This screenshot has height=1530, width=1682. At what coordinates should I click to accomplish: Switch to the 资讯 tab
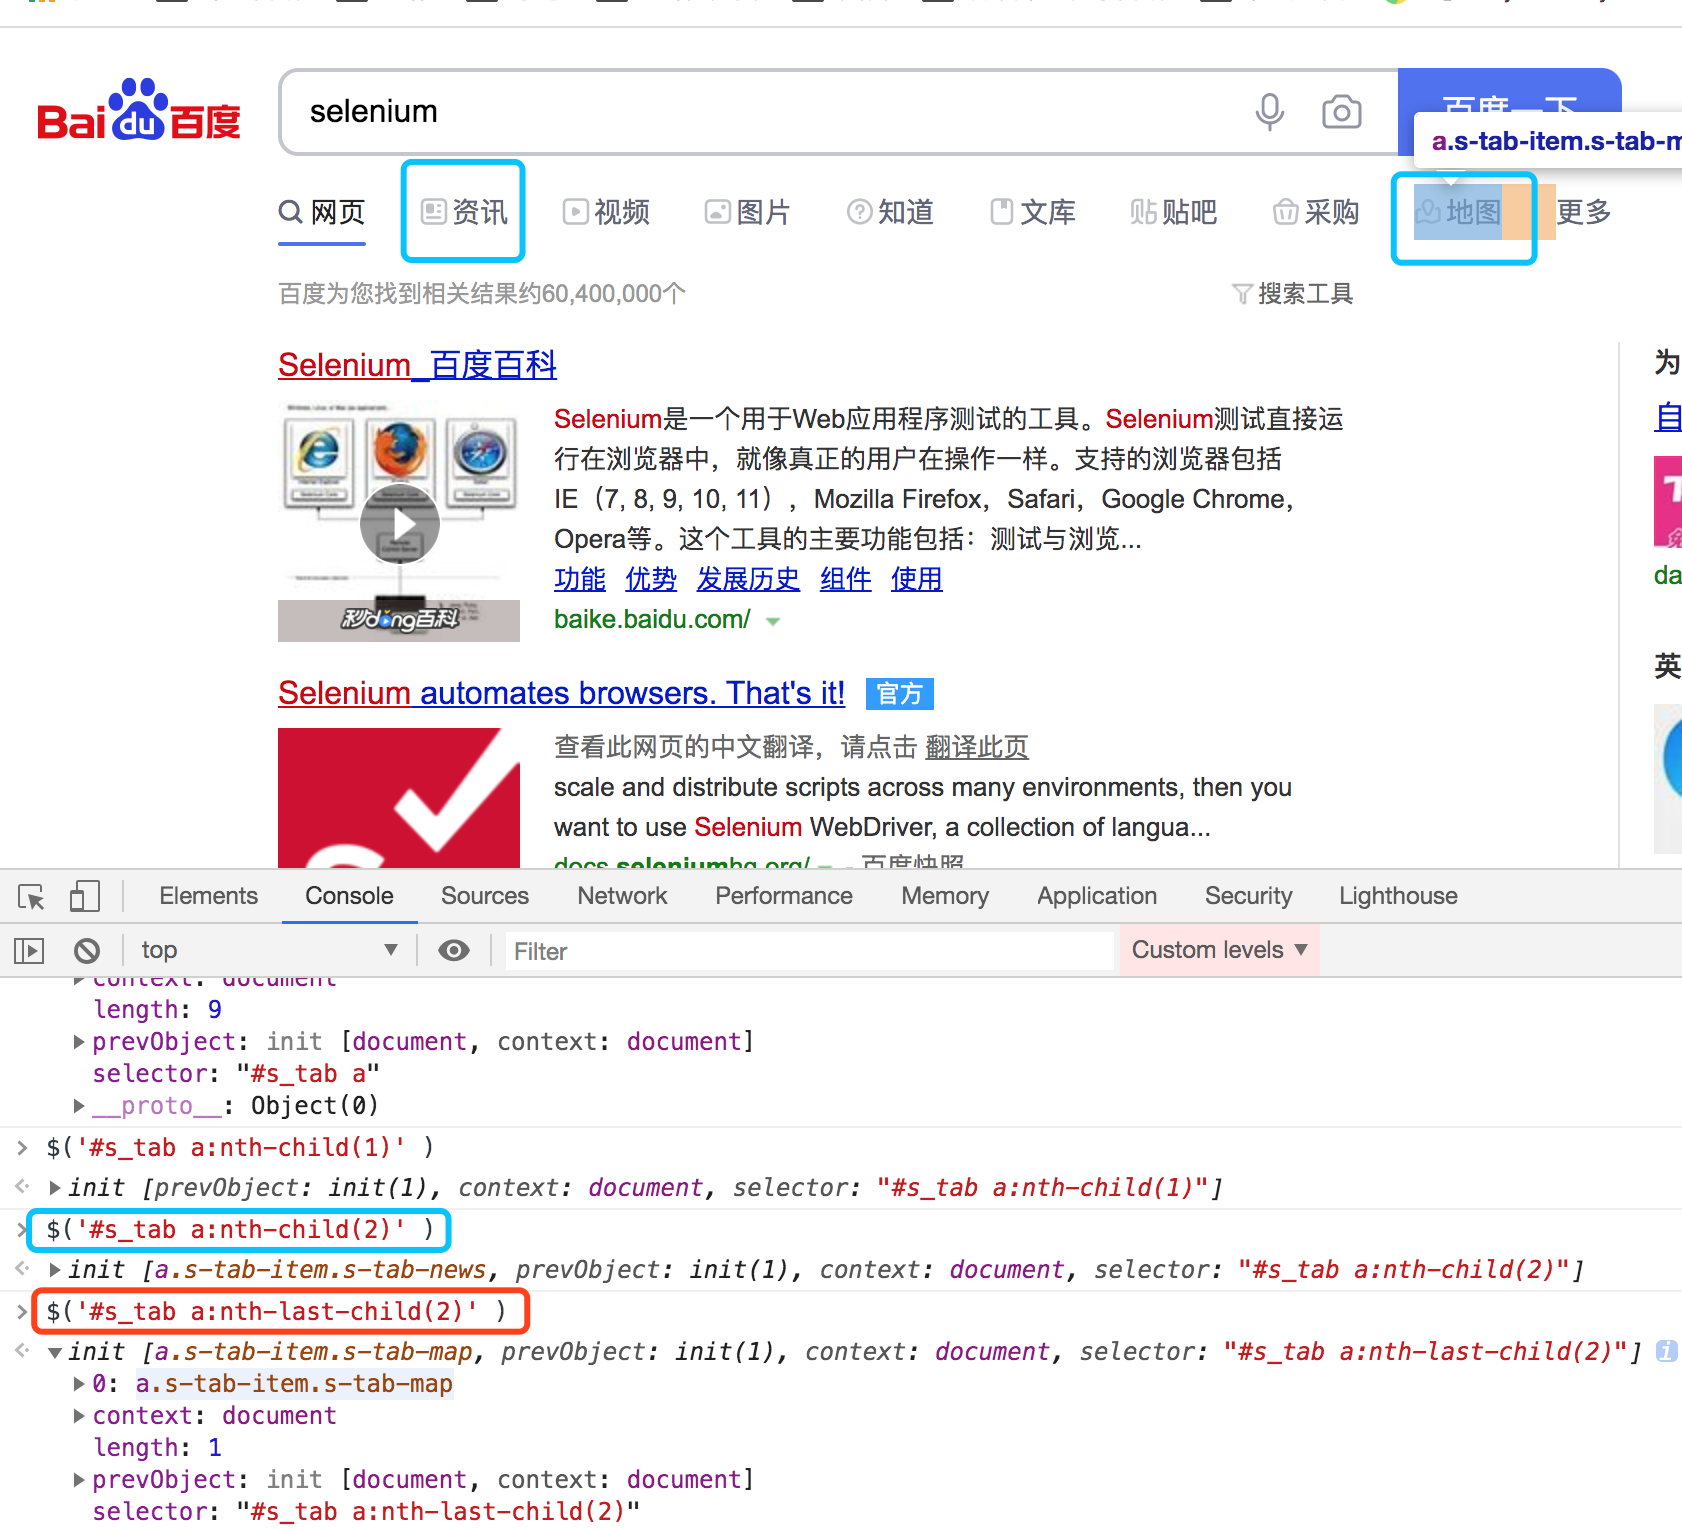click(x=464, y=212)
